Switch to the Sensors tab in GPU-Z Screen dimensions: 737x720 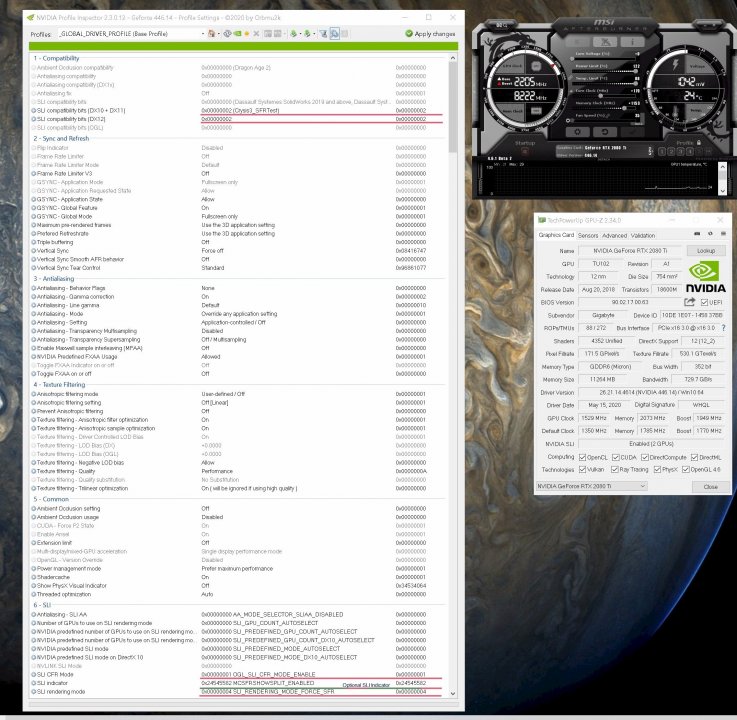[587, 236]
